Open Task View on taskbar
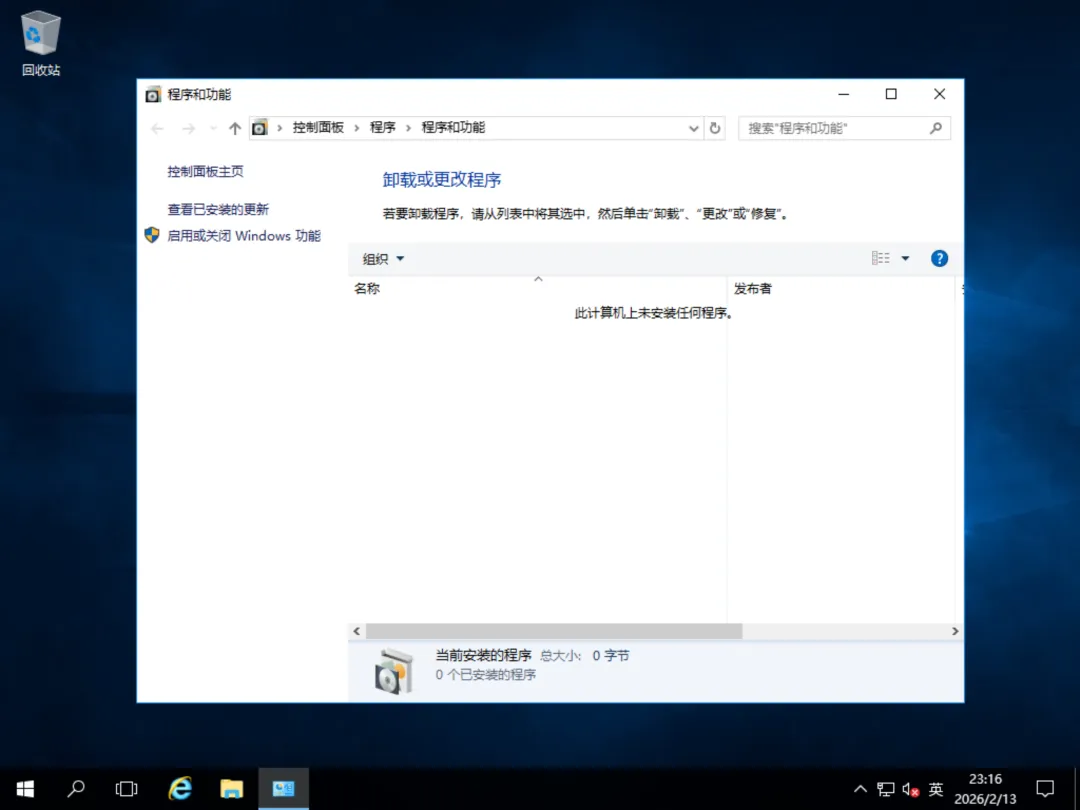Image resolution: width=1080 pixels, height=810 pixels. pos(127,789)
